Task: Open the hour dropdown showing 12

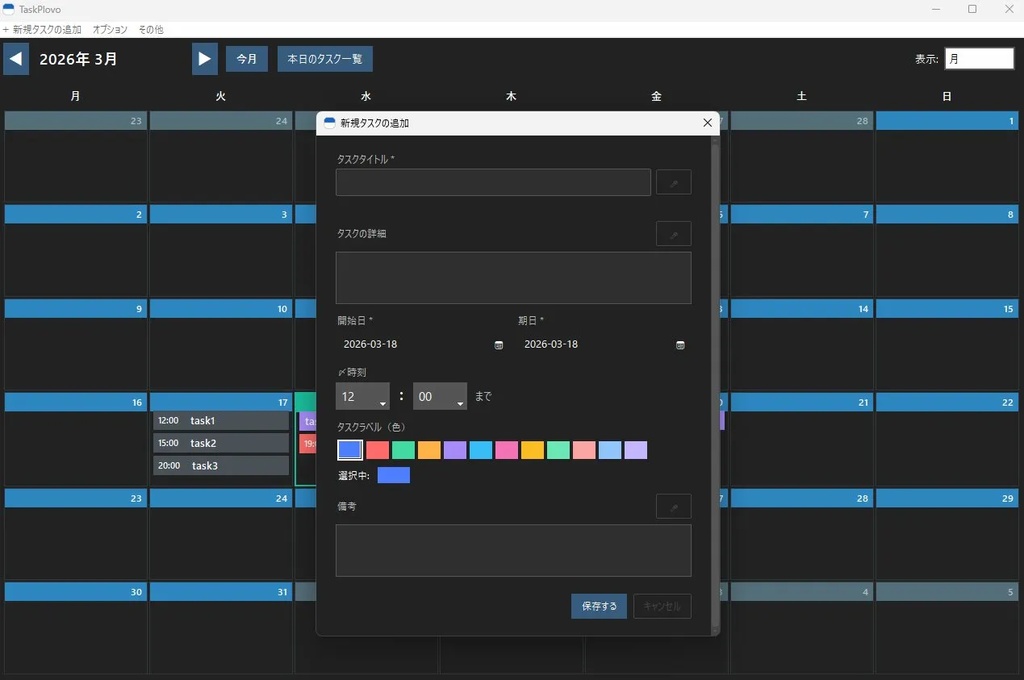Action: click(x=362, y=397)
